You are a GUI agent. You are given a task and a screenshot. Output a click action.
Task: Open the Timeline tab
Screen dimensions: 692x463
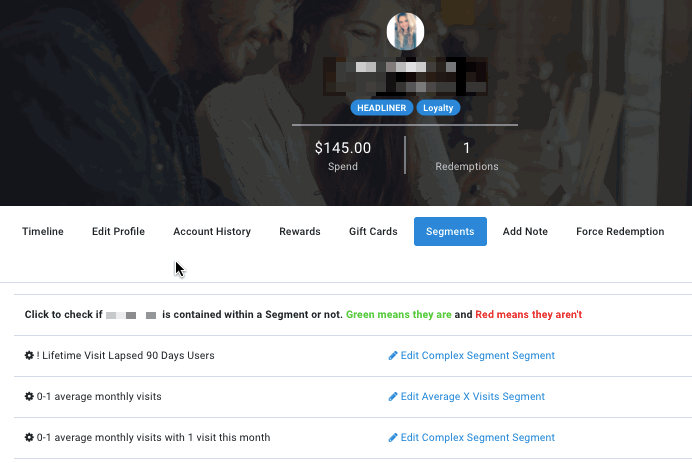[43, 231]
